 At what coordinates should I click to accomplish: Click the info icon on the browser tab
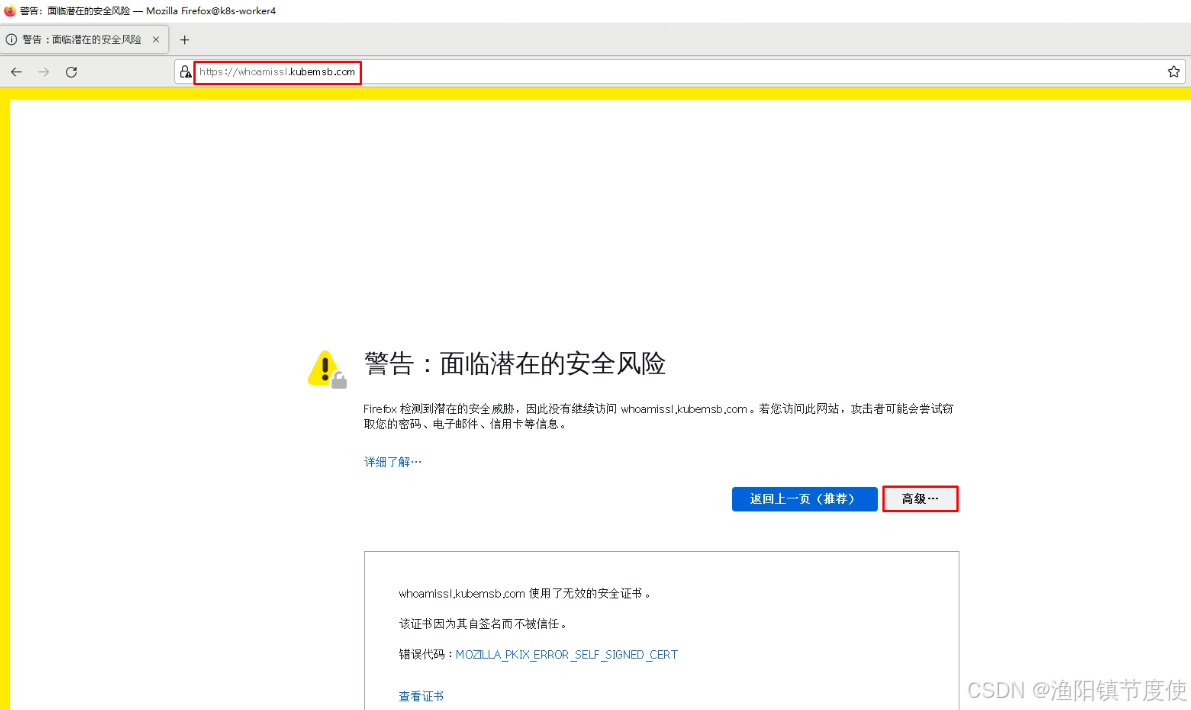[13, 39]
